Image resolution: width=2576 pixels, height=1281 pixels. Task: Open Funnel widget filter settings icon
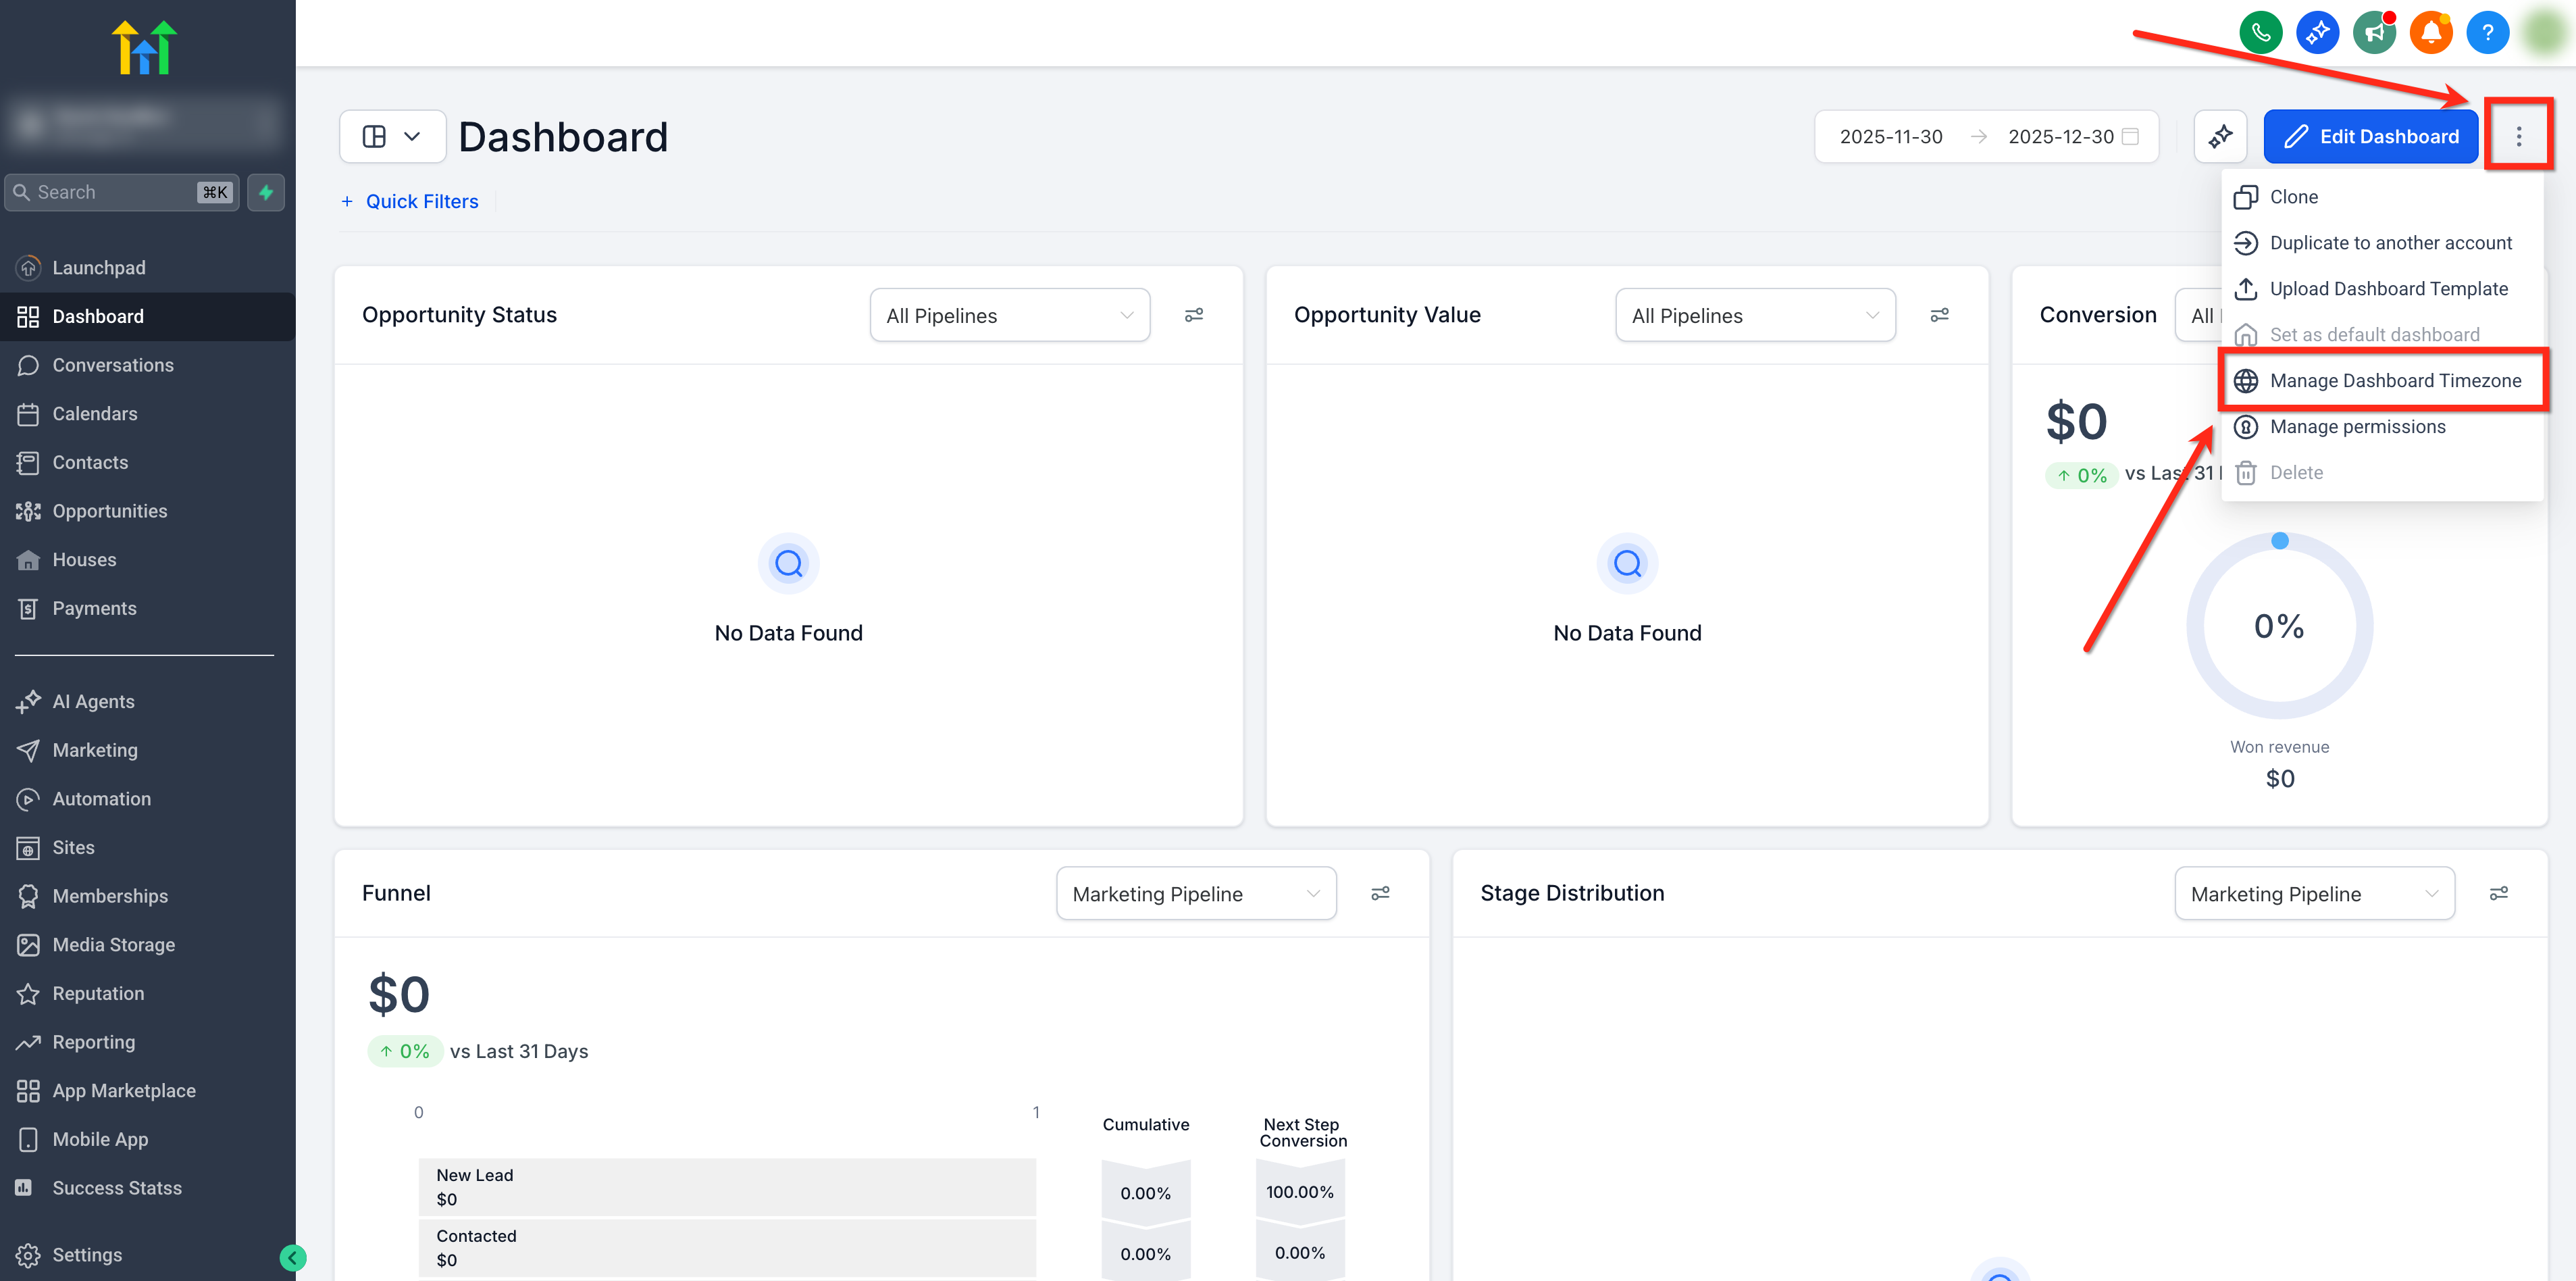coord(1380,893)
